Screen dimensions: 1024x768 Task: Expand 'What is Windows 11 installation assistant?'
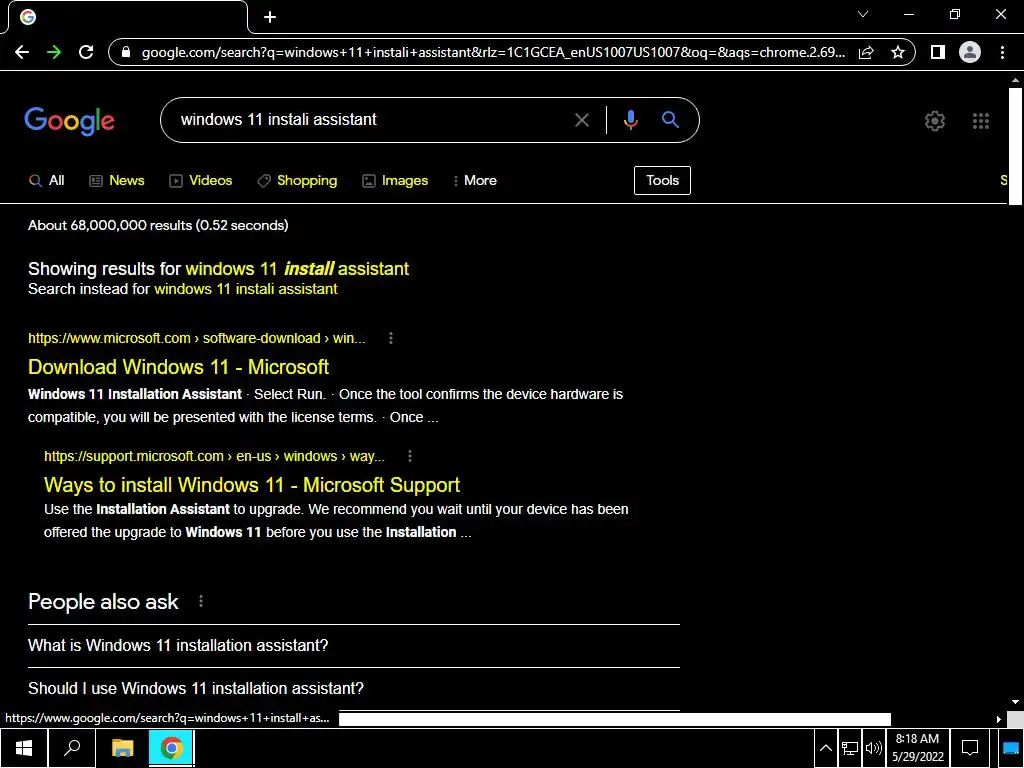[353, 646]
